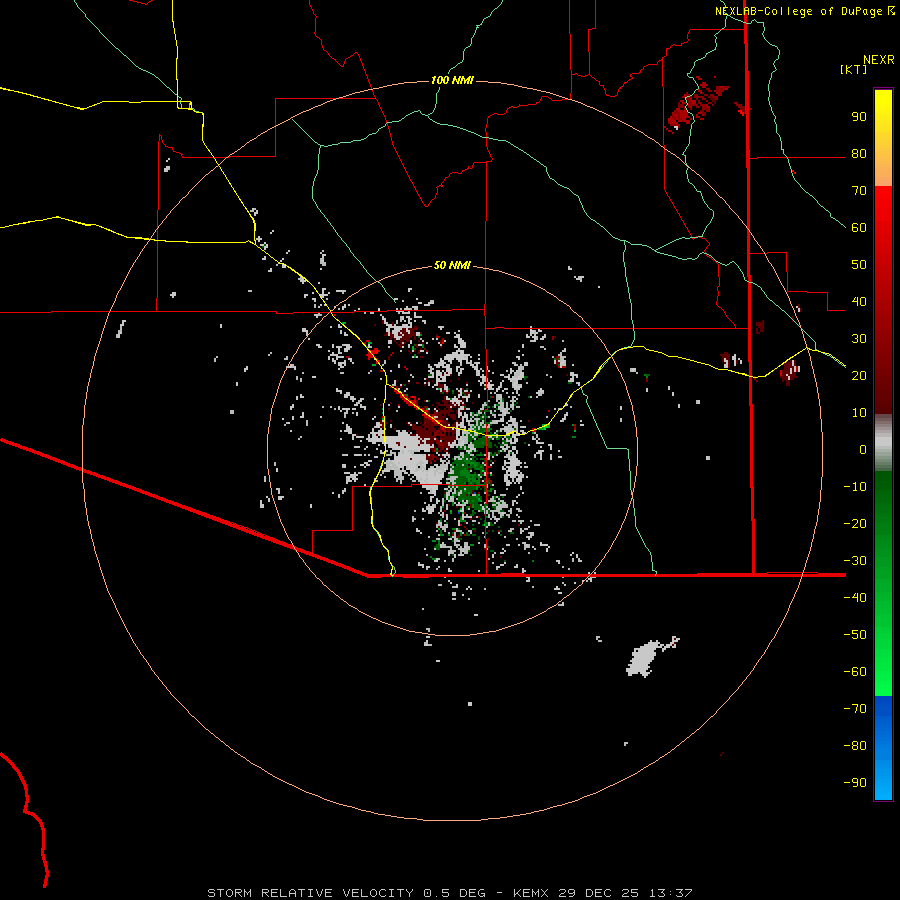Click the Storm Relative Velocity caption text
900x900 pixels.
point(449,893)
